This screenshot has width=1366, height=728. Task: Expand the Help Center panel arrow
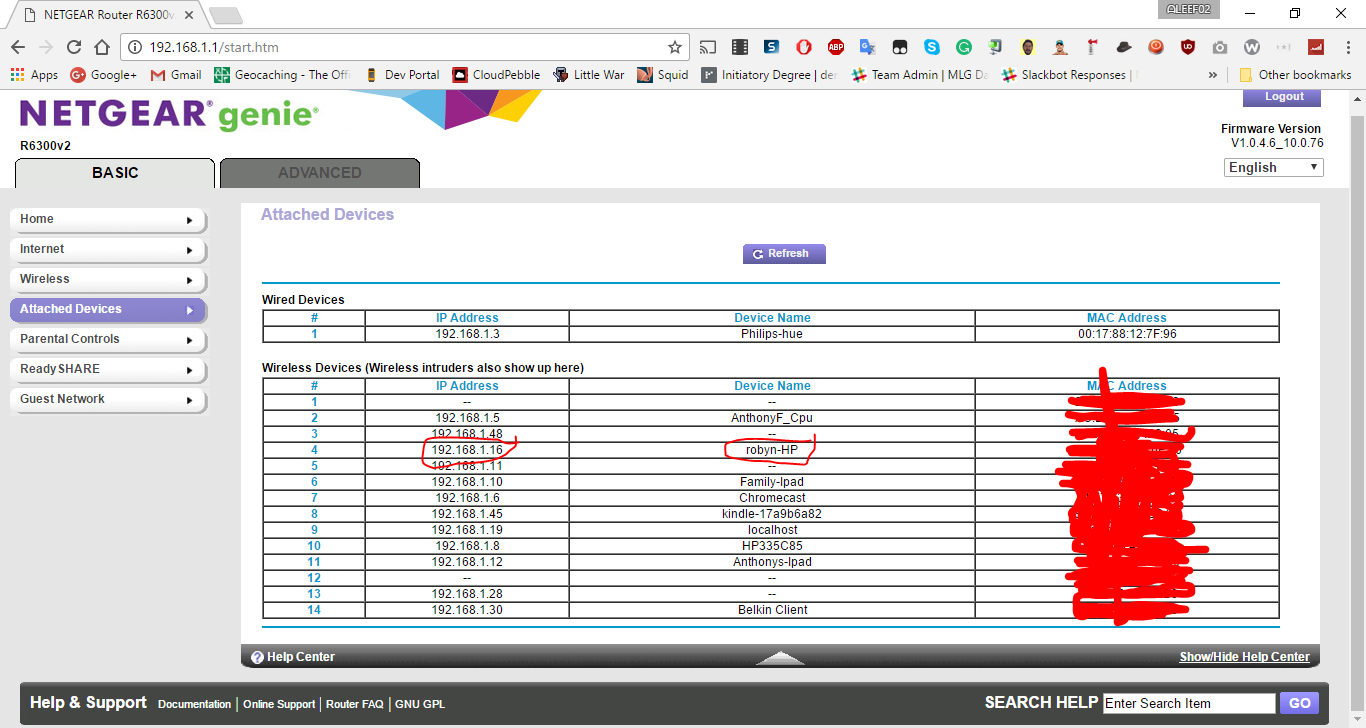[x=780, y=657]
